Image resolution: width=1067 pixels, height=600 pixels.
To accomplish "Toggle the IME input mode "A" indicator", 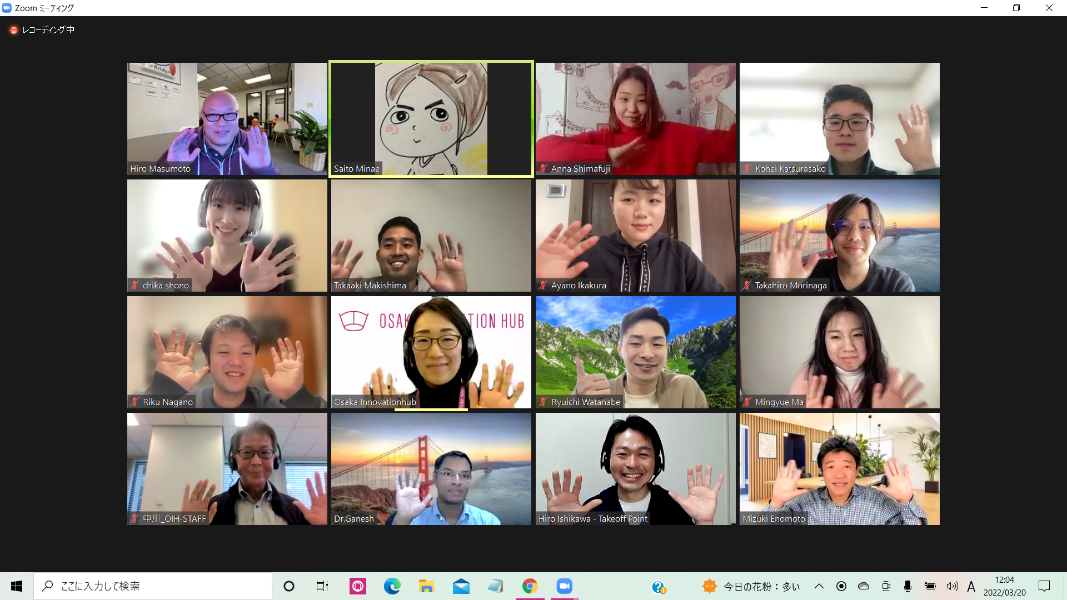I will point(971,586).
